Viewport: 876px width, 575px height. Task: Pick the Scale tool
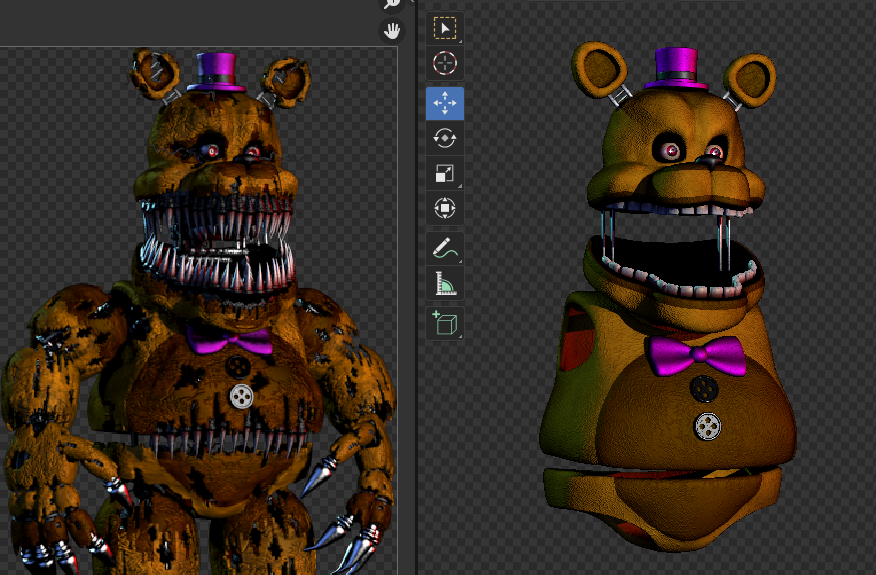[445, 173]
